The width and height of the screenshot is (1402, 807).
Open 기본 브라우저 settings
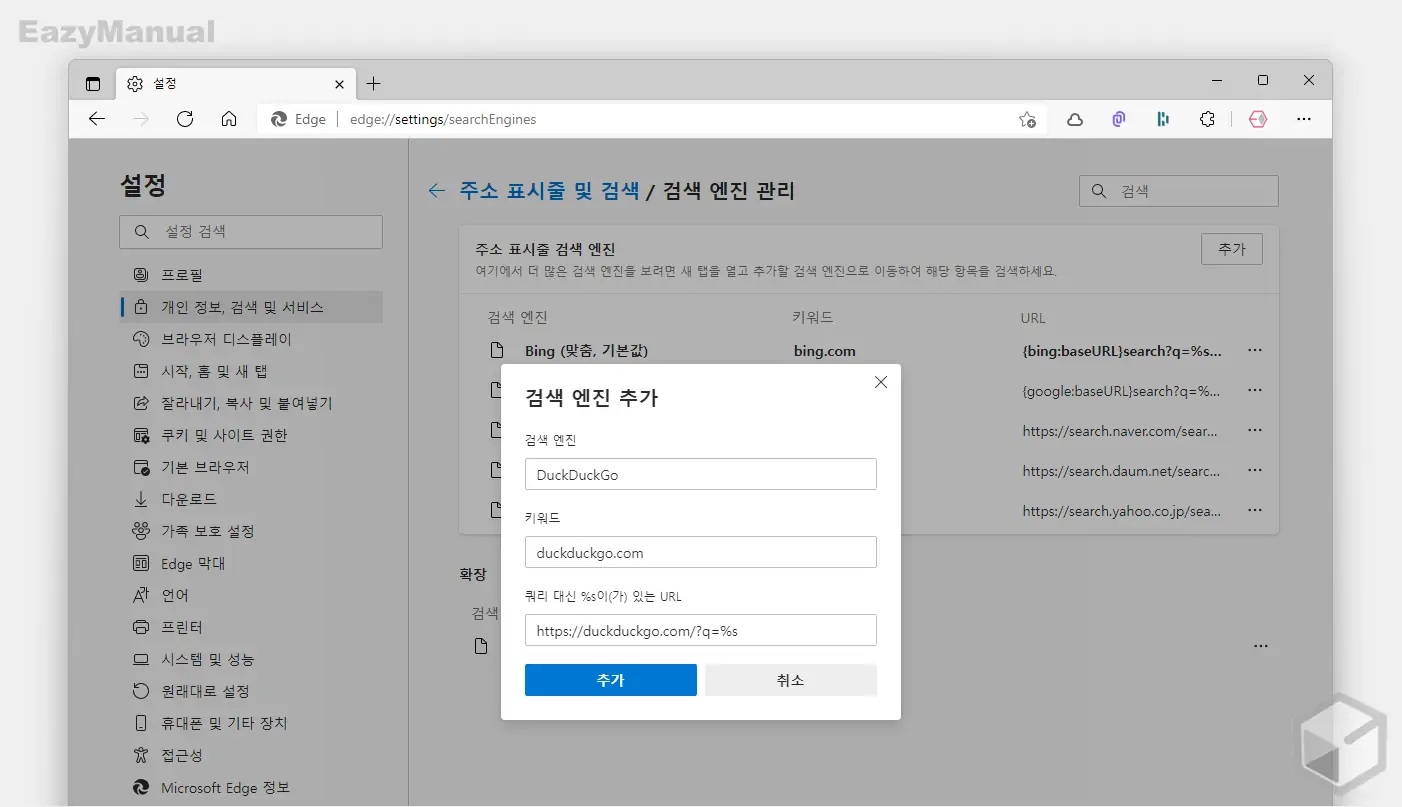251,467
